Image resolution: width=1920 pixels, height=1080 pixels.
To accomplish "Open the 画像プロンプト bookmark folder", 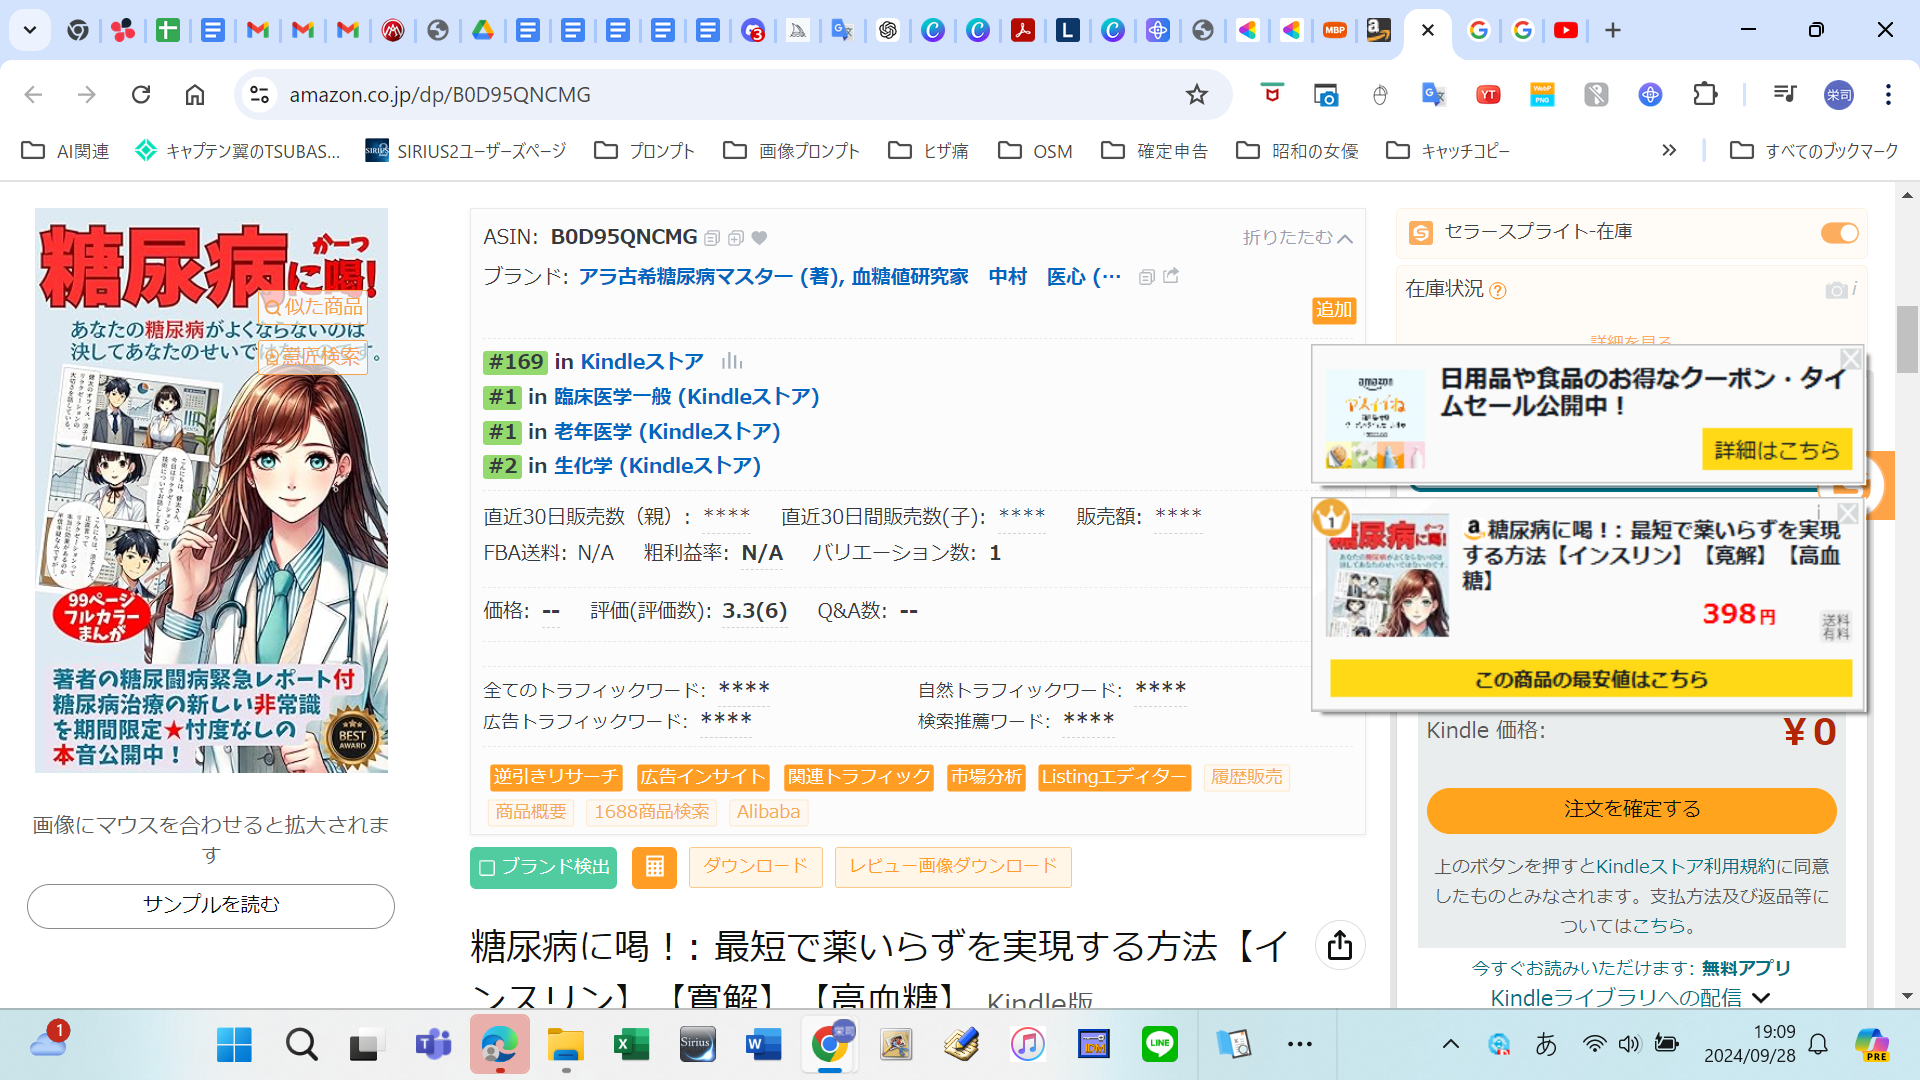I will [791, 150].
